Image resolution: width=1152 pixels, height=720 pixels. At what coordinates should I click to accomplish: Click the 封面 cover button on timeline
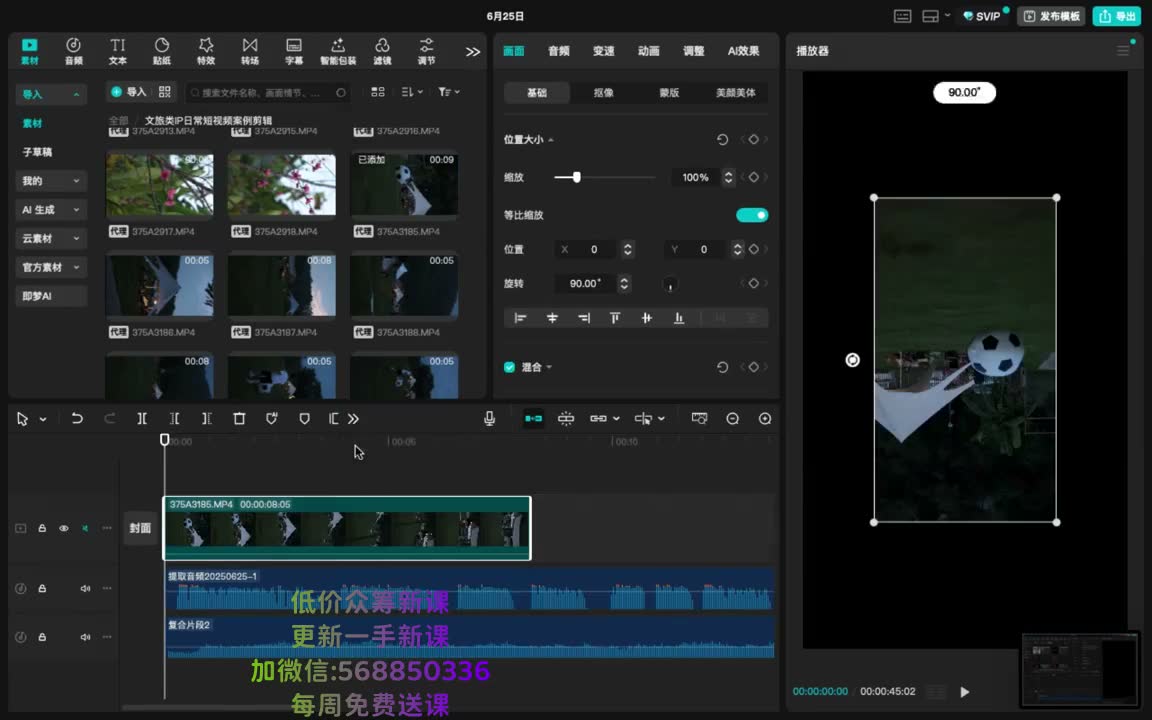pos(140,528)
